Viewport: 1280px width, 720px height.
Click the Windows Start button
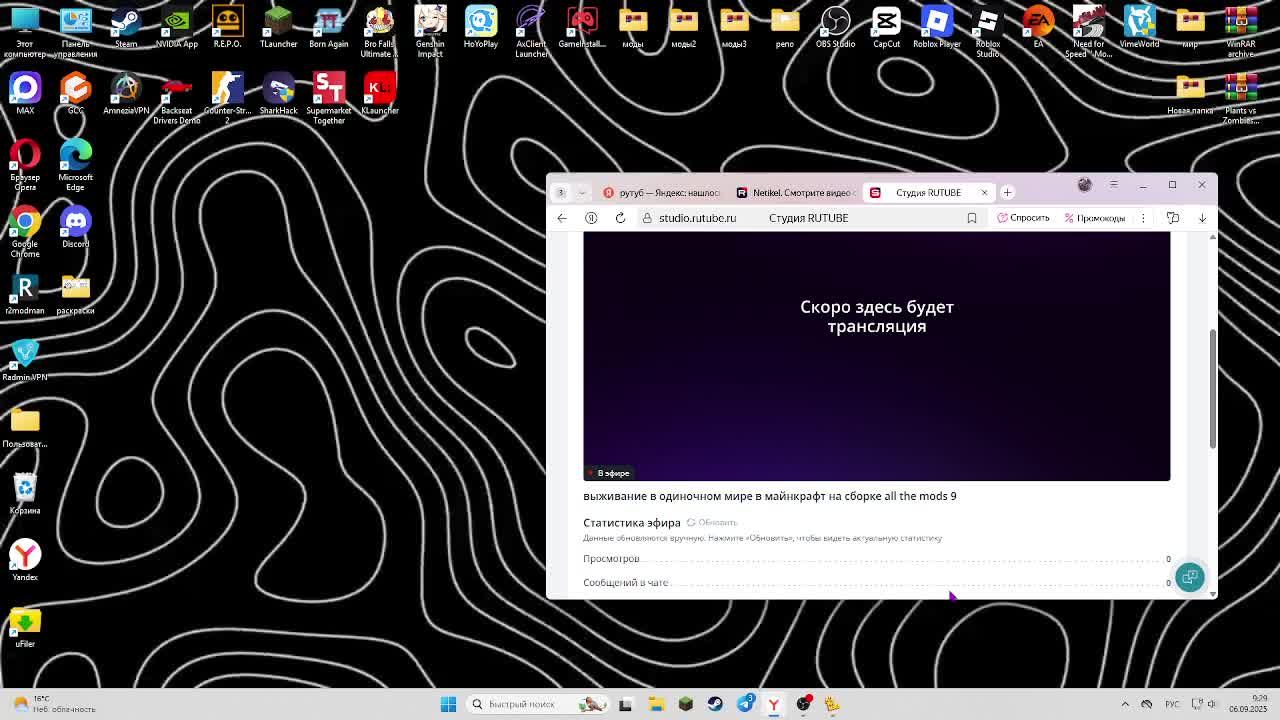(x=448, y=704)
